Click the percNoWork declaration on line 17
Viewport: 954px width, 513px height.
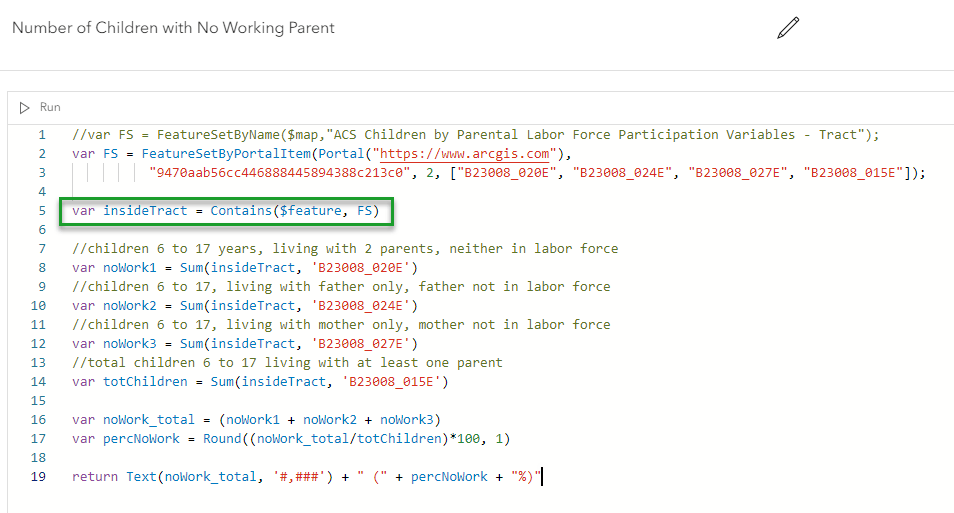[x=141, y=439]
